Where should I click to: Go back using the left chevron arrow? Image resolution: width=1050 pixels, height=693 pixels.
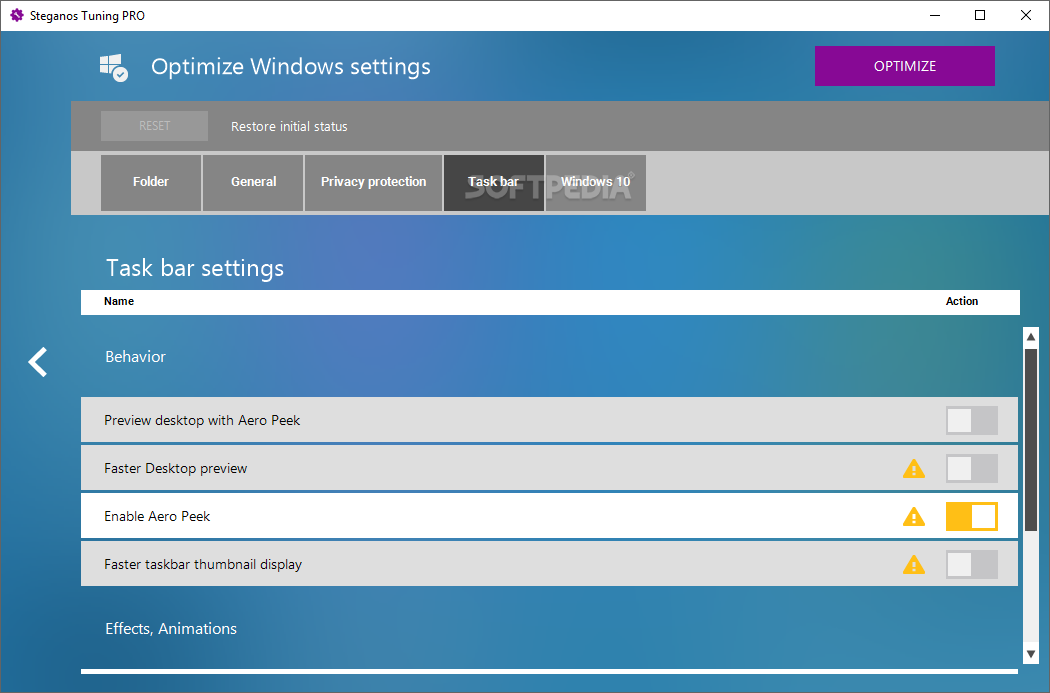tap(38, 362)
